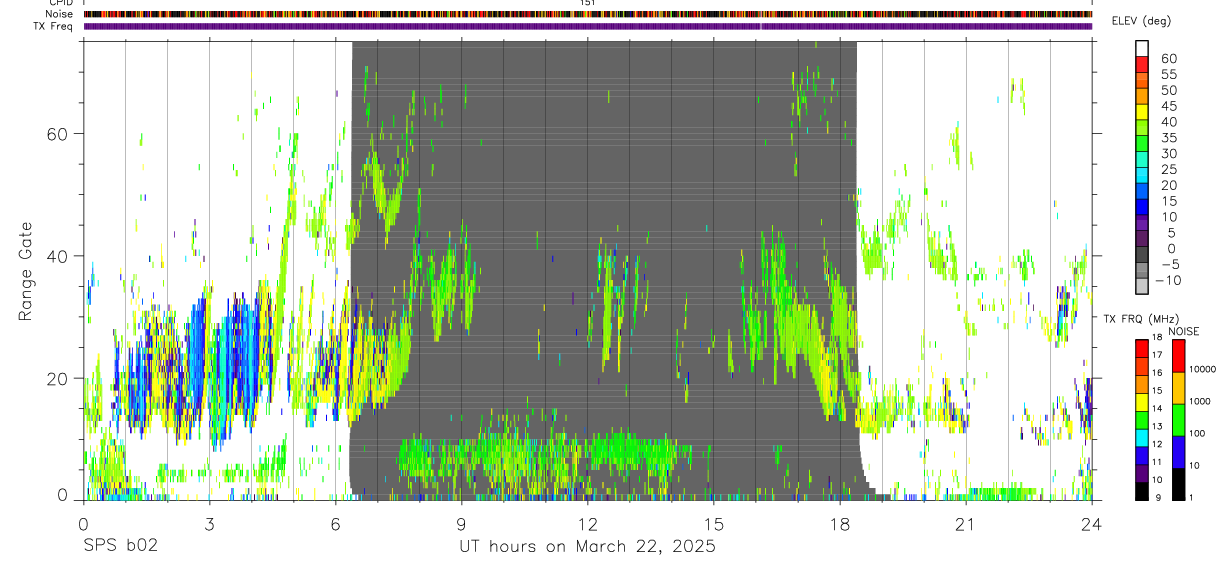1228x567 pixels.
Task: Click the '50' label on ELEV colorbar
Action: (x=1168, y=91)
